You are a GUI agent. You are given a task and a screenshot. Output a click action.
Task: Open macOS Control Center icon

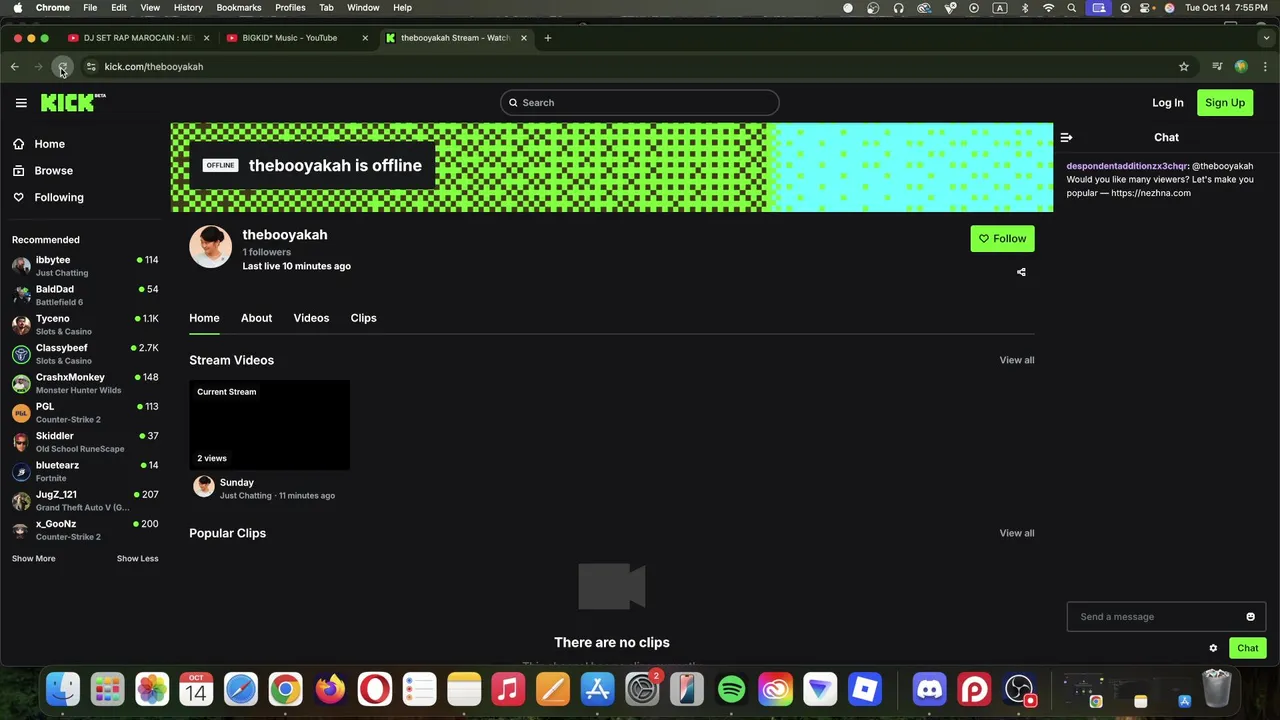[1147, 8]
